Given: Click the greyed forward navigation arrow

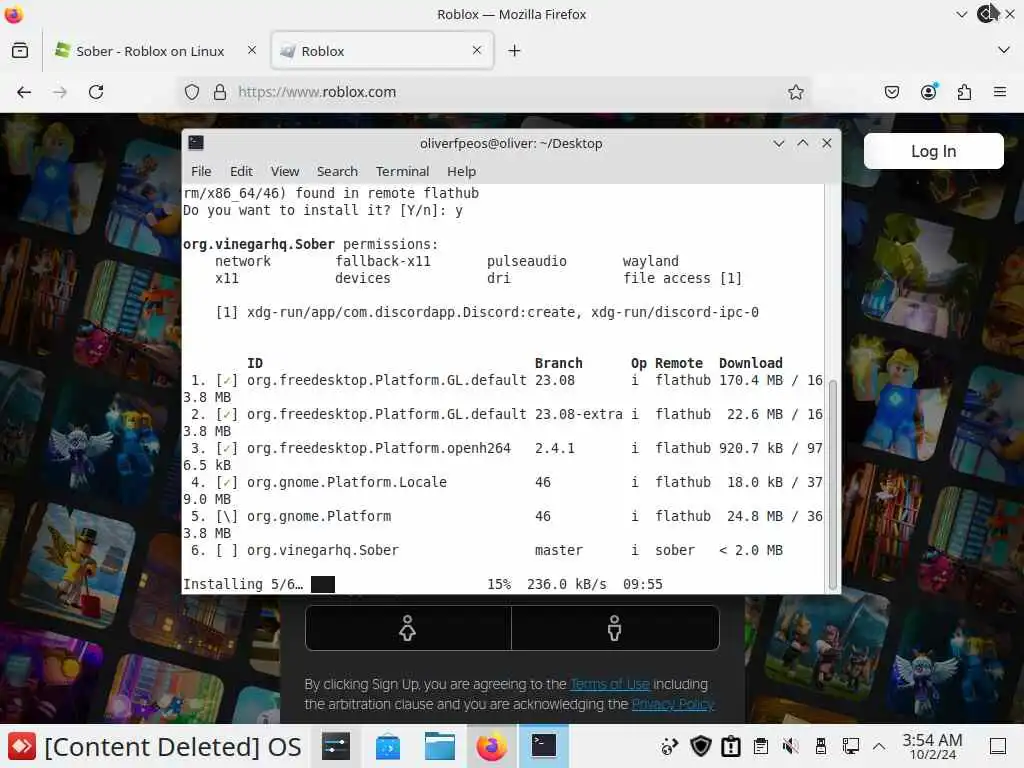Looking at the screenshot, I should pos(59,92).
